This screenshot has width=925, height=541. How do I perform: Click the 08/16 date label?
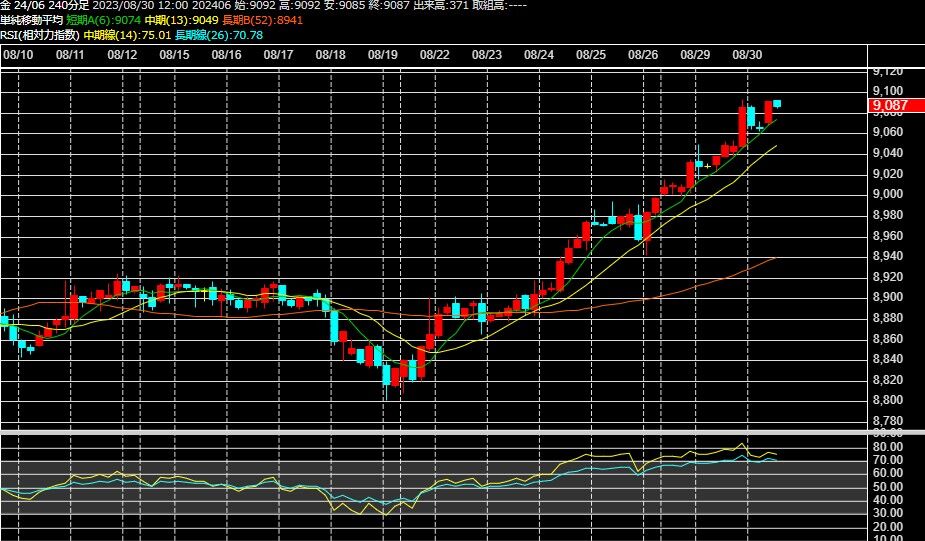click(x=227, y=55)
